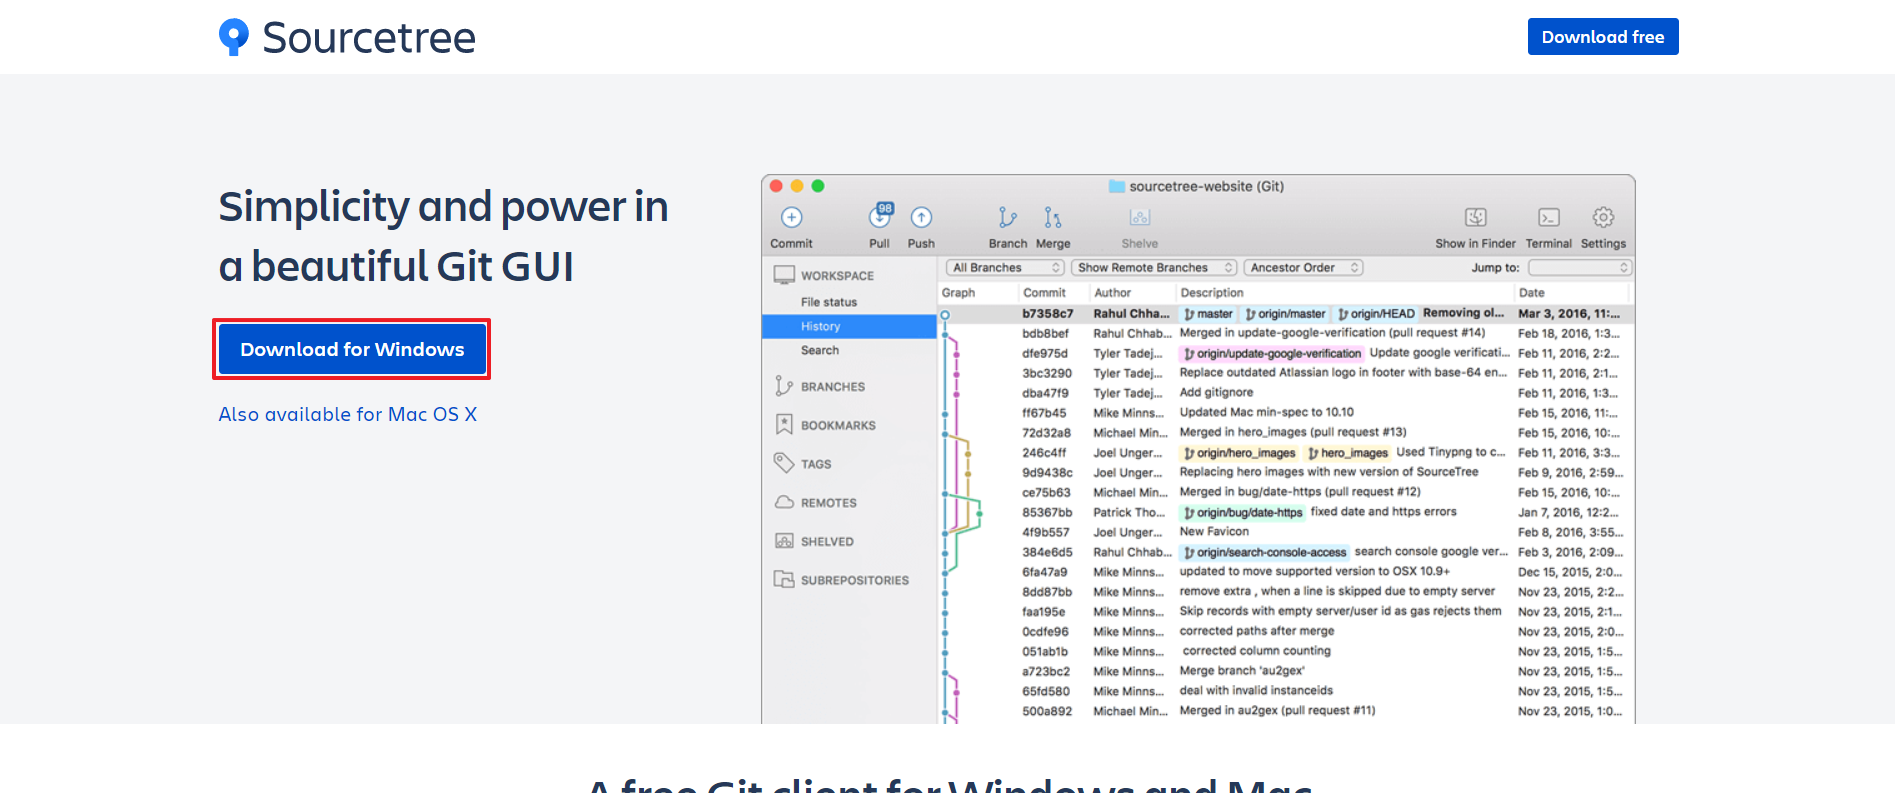Image resolution: width=1895 pixels, height=793 pixels.
Task: Click the Pull toolbar icon
Action: coord(880,216)
